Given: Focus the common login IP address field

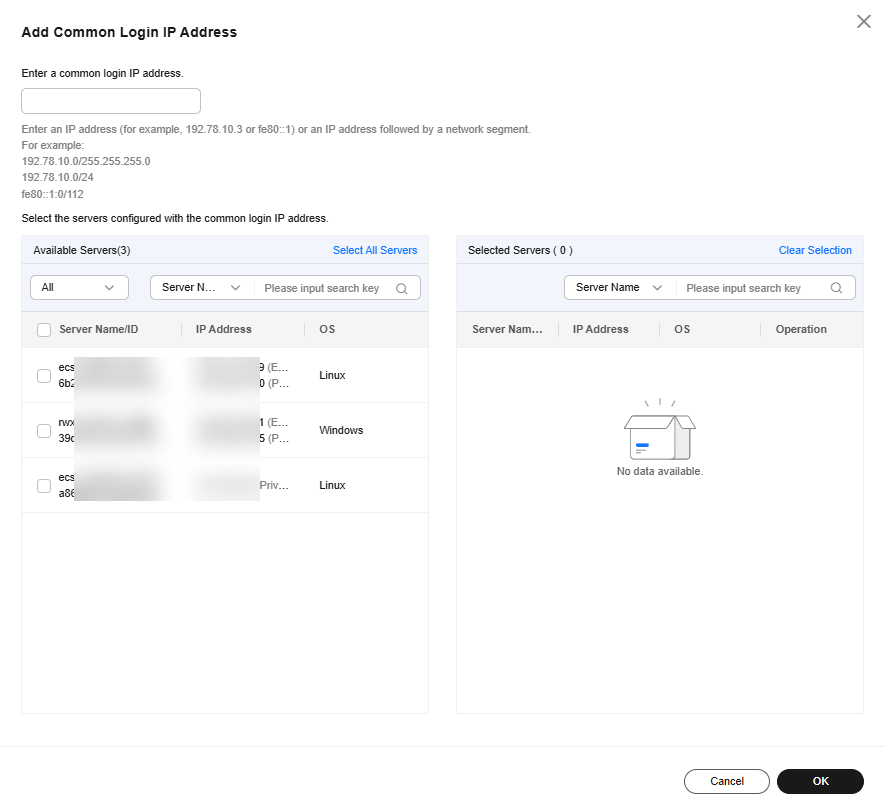Looking at the screenshot, I should pos(111,101).
